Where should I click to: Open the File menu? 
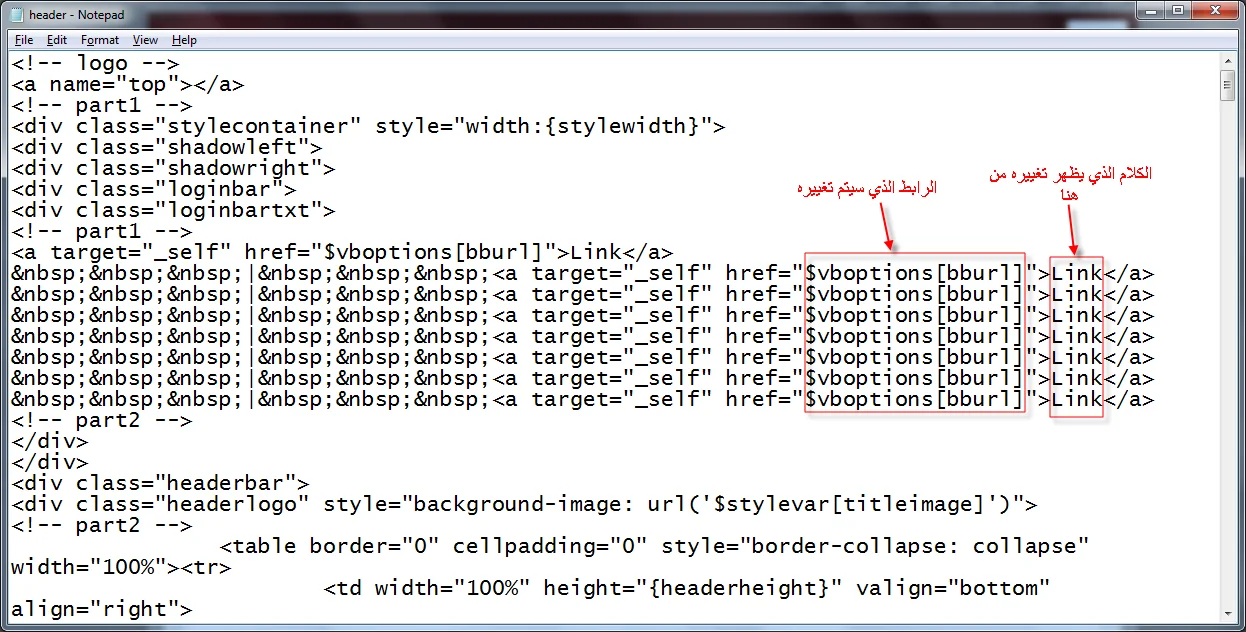click(23, 40)
